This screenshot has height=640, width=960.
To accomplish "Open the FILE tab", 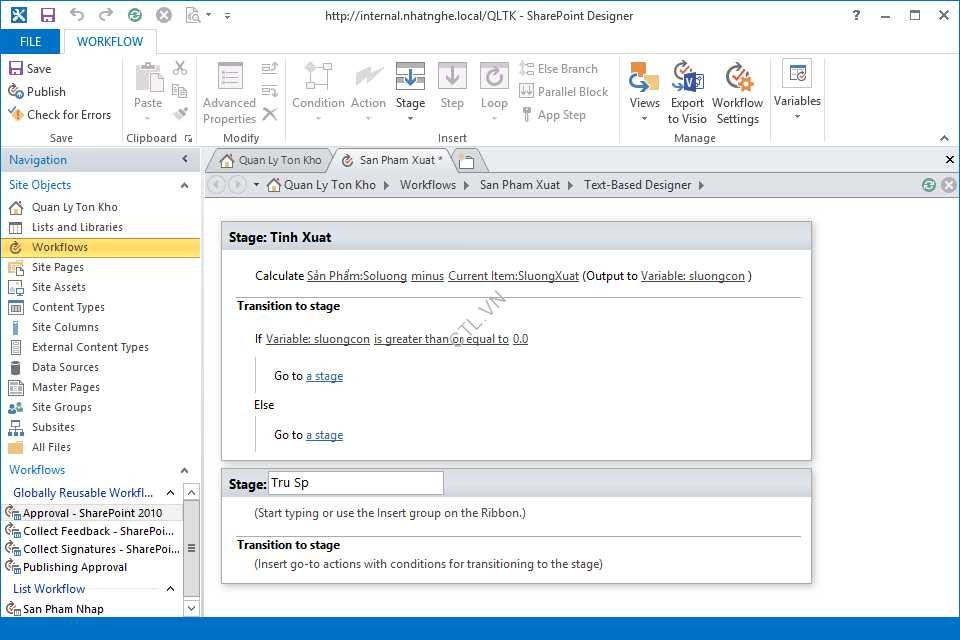I will click(30, 42).
